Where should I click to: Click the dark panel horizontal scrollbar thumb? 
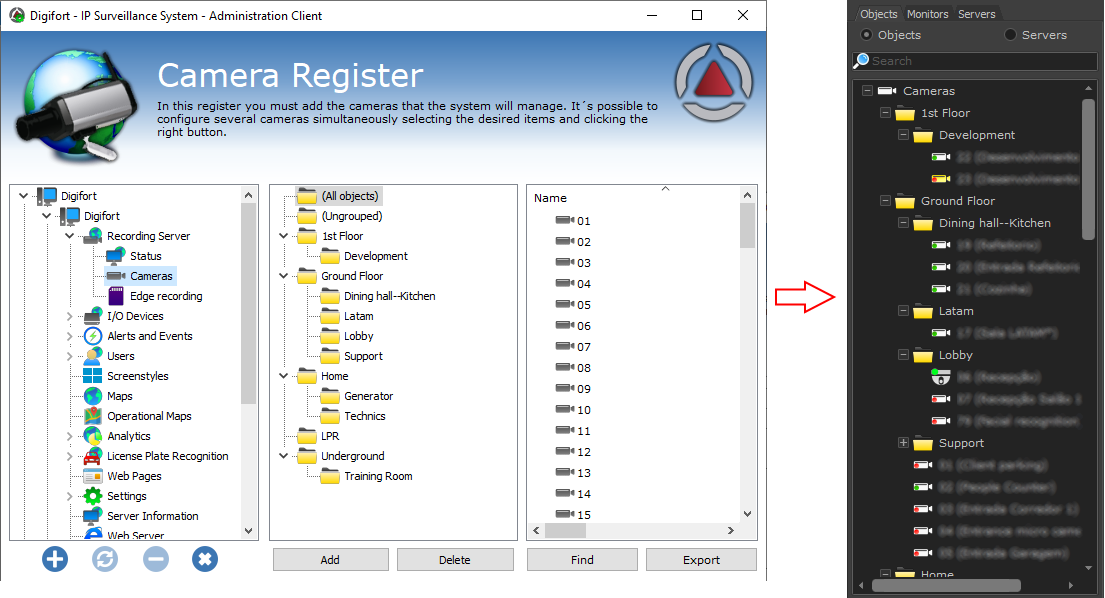point(946,585)
